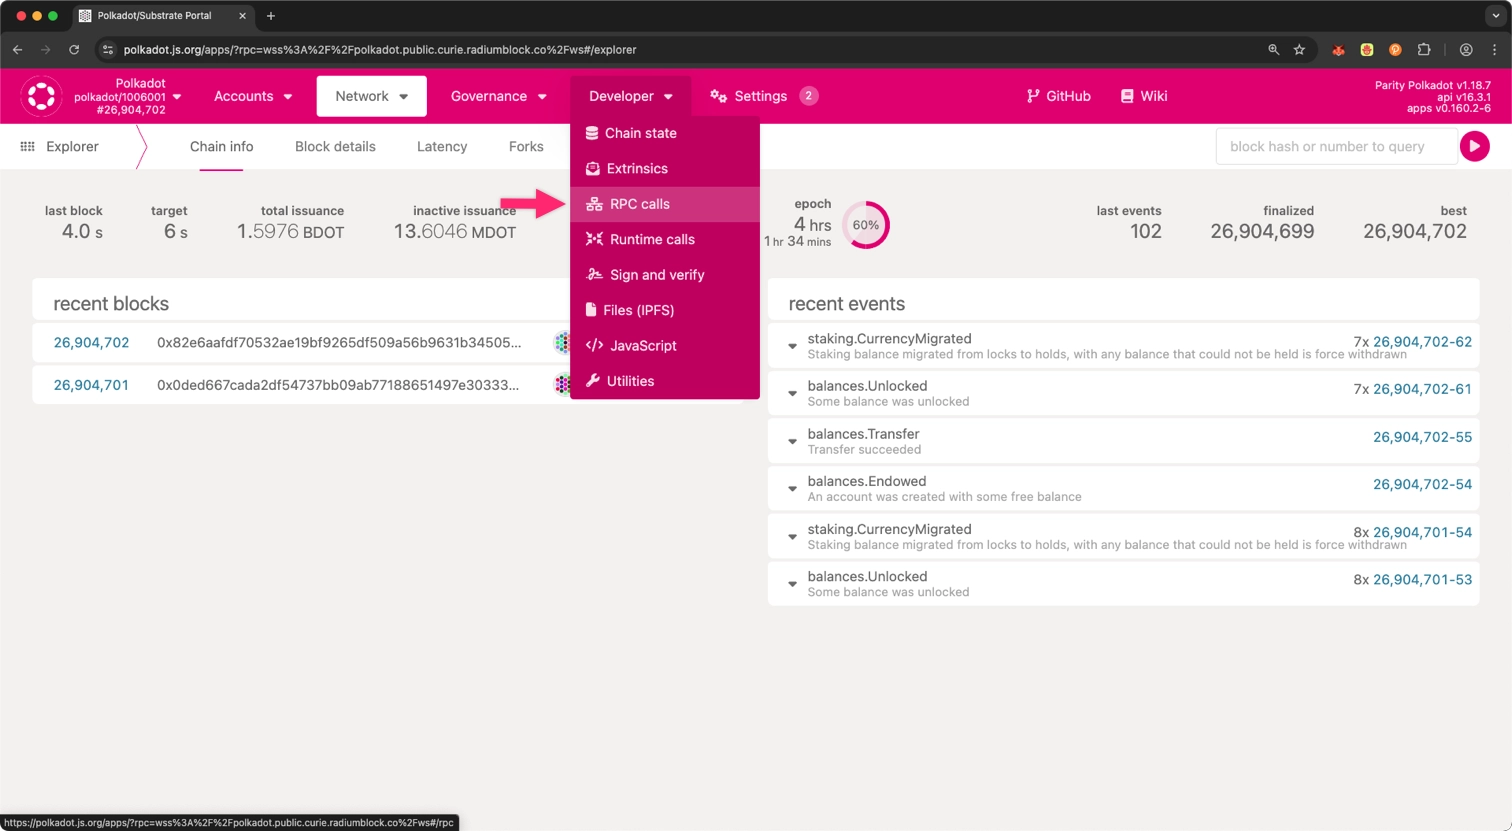Click the Settings gears icon

click(718, 96)
